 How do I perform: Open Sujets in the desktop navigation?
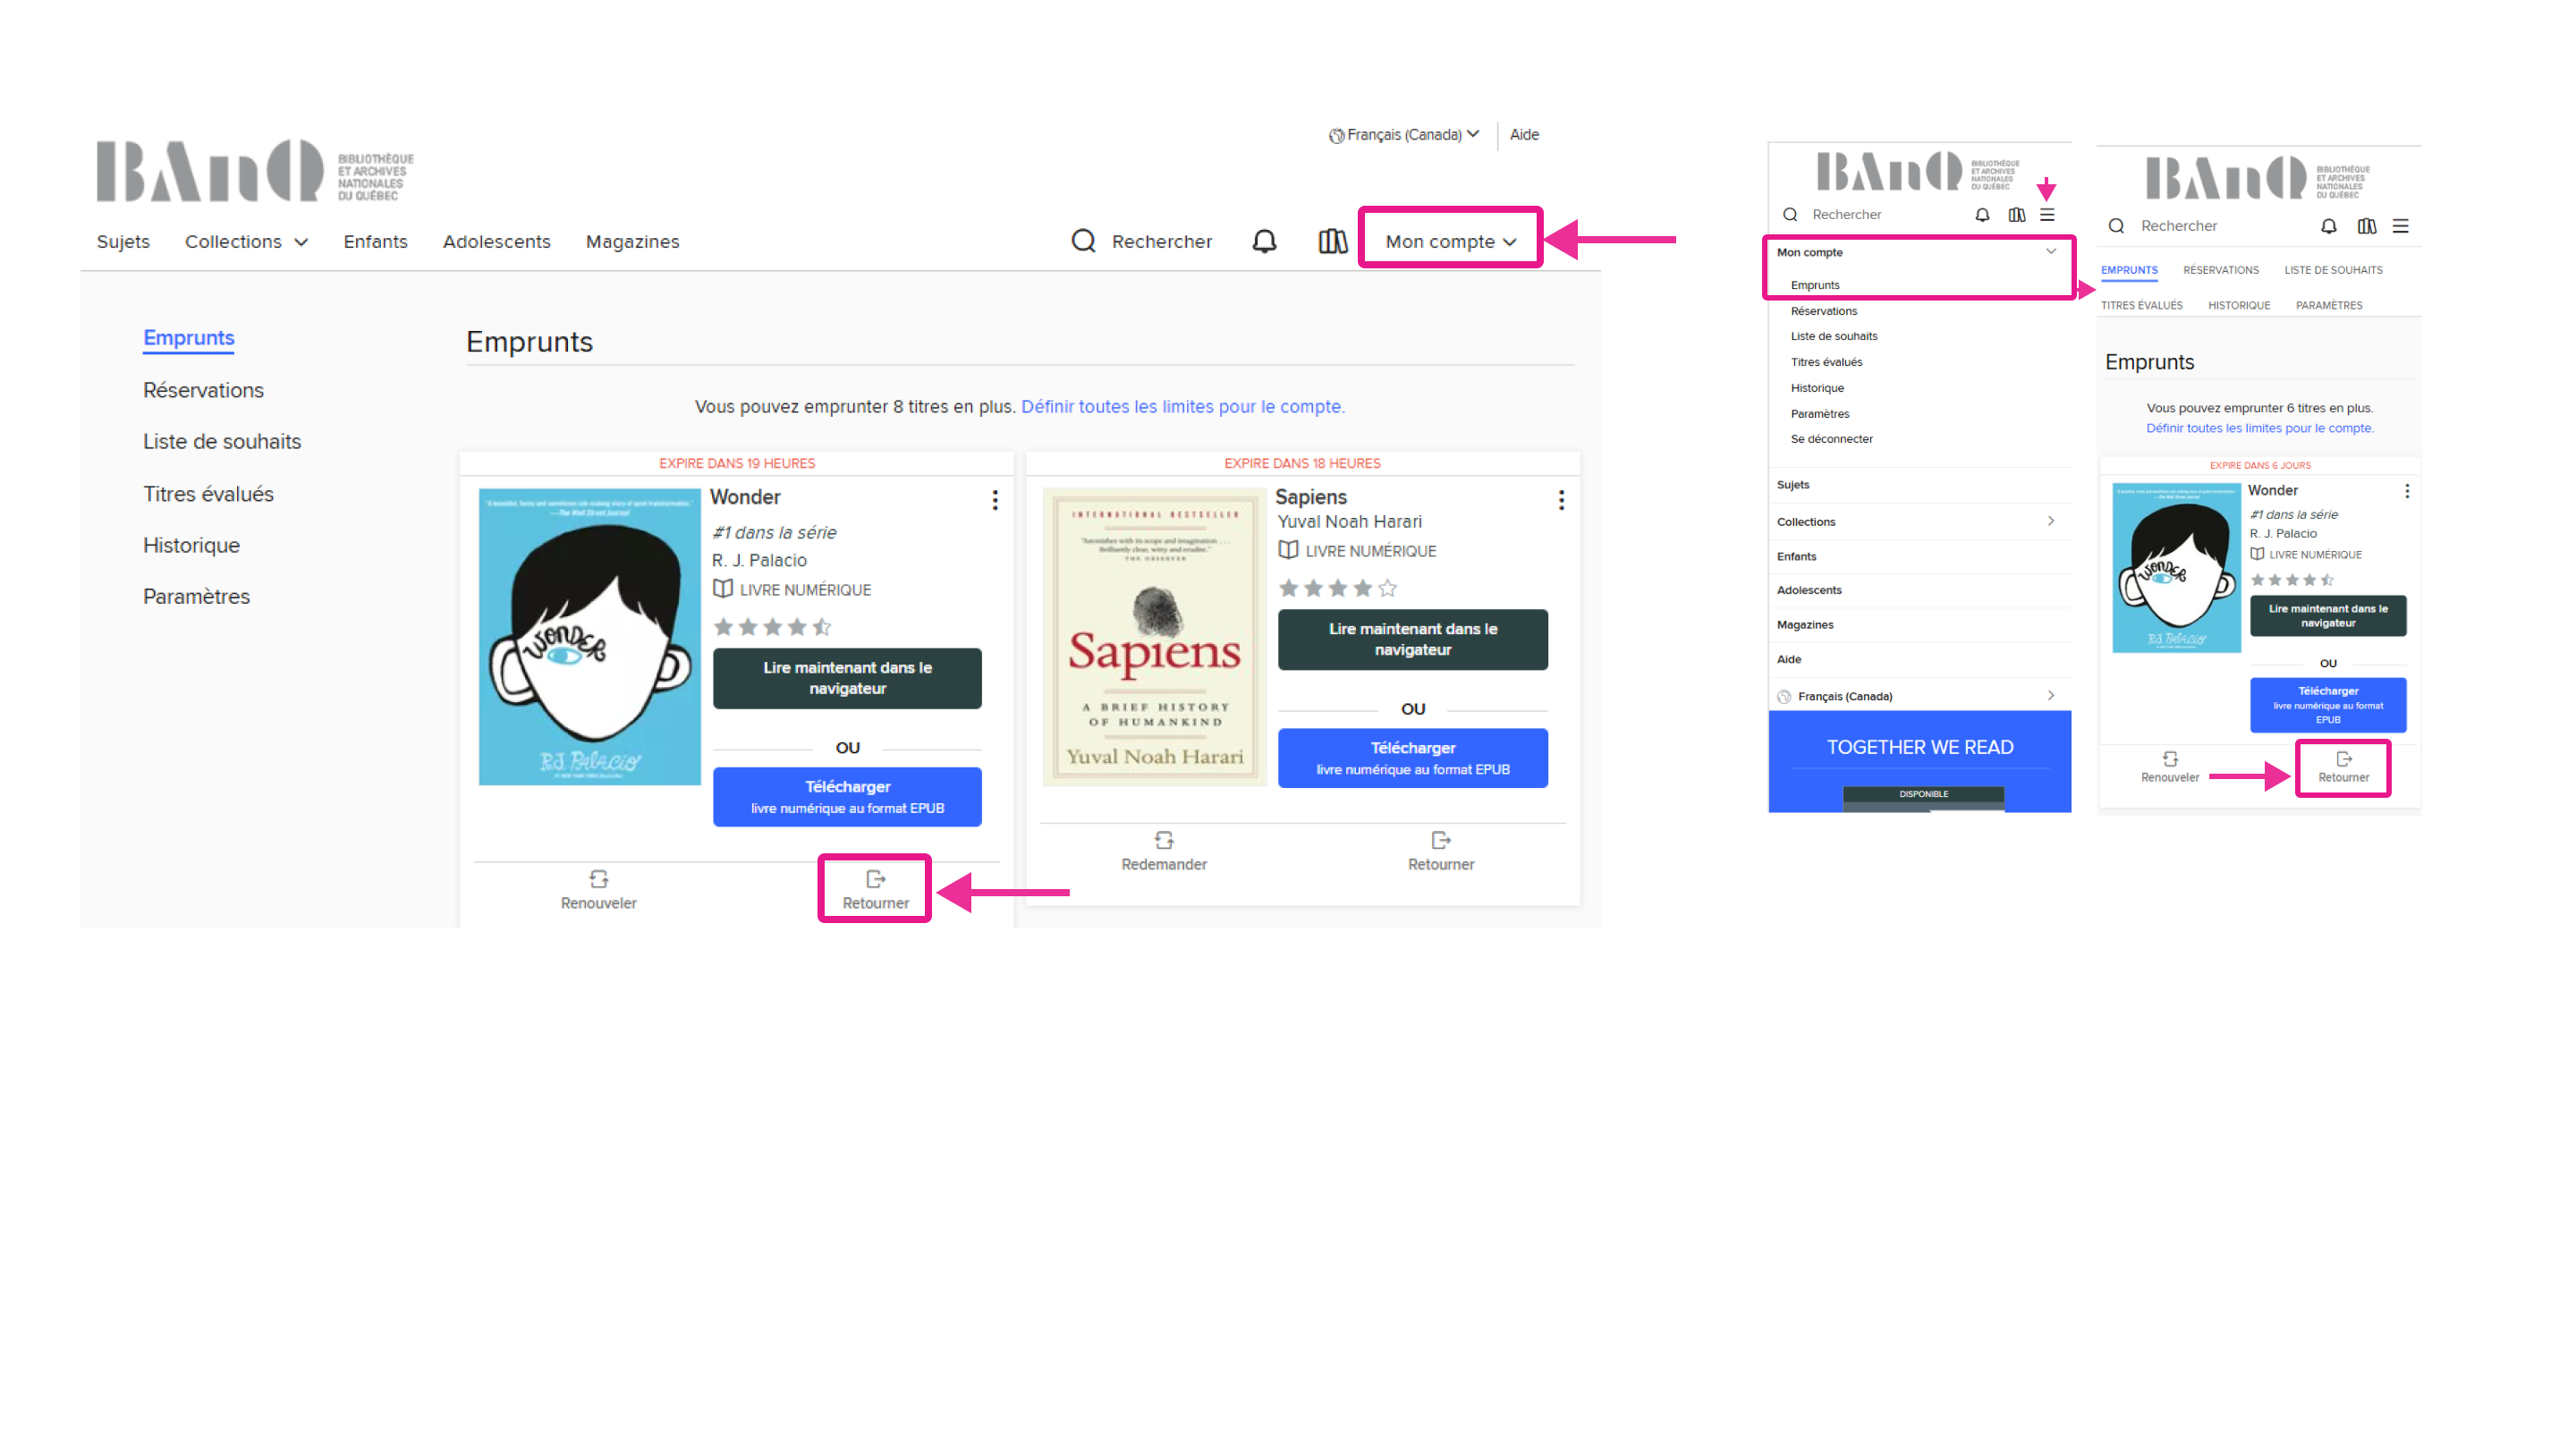(x=123, y=242)
